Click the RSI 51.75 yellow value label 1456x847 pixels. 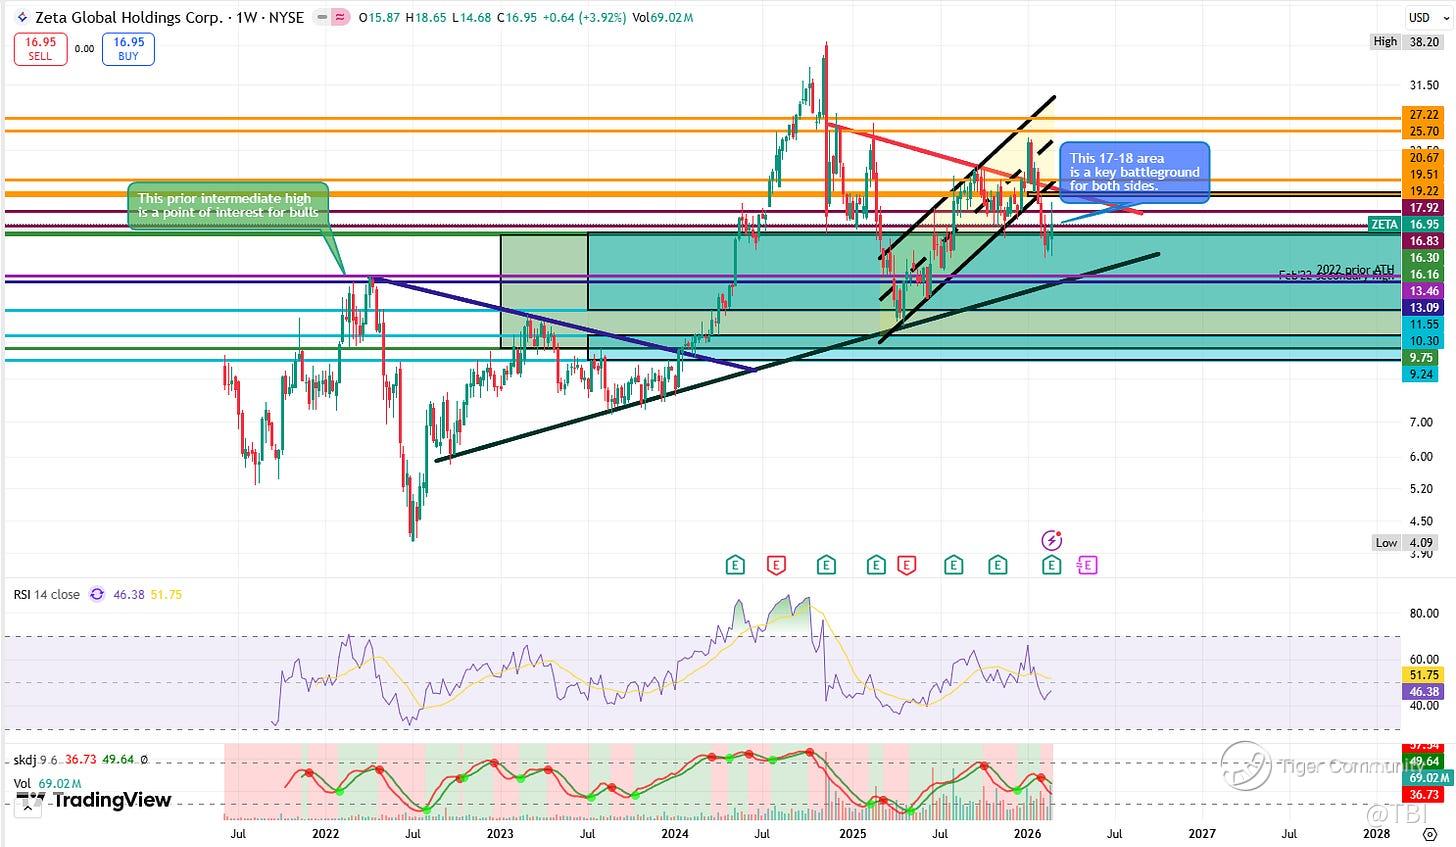tap(1422, 675)
